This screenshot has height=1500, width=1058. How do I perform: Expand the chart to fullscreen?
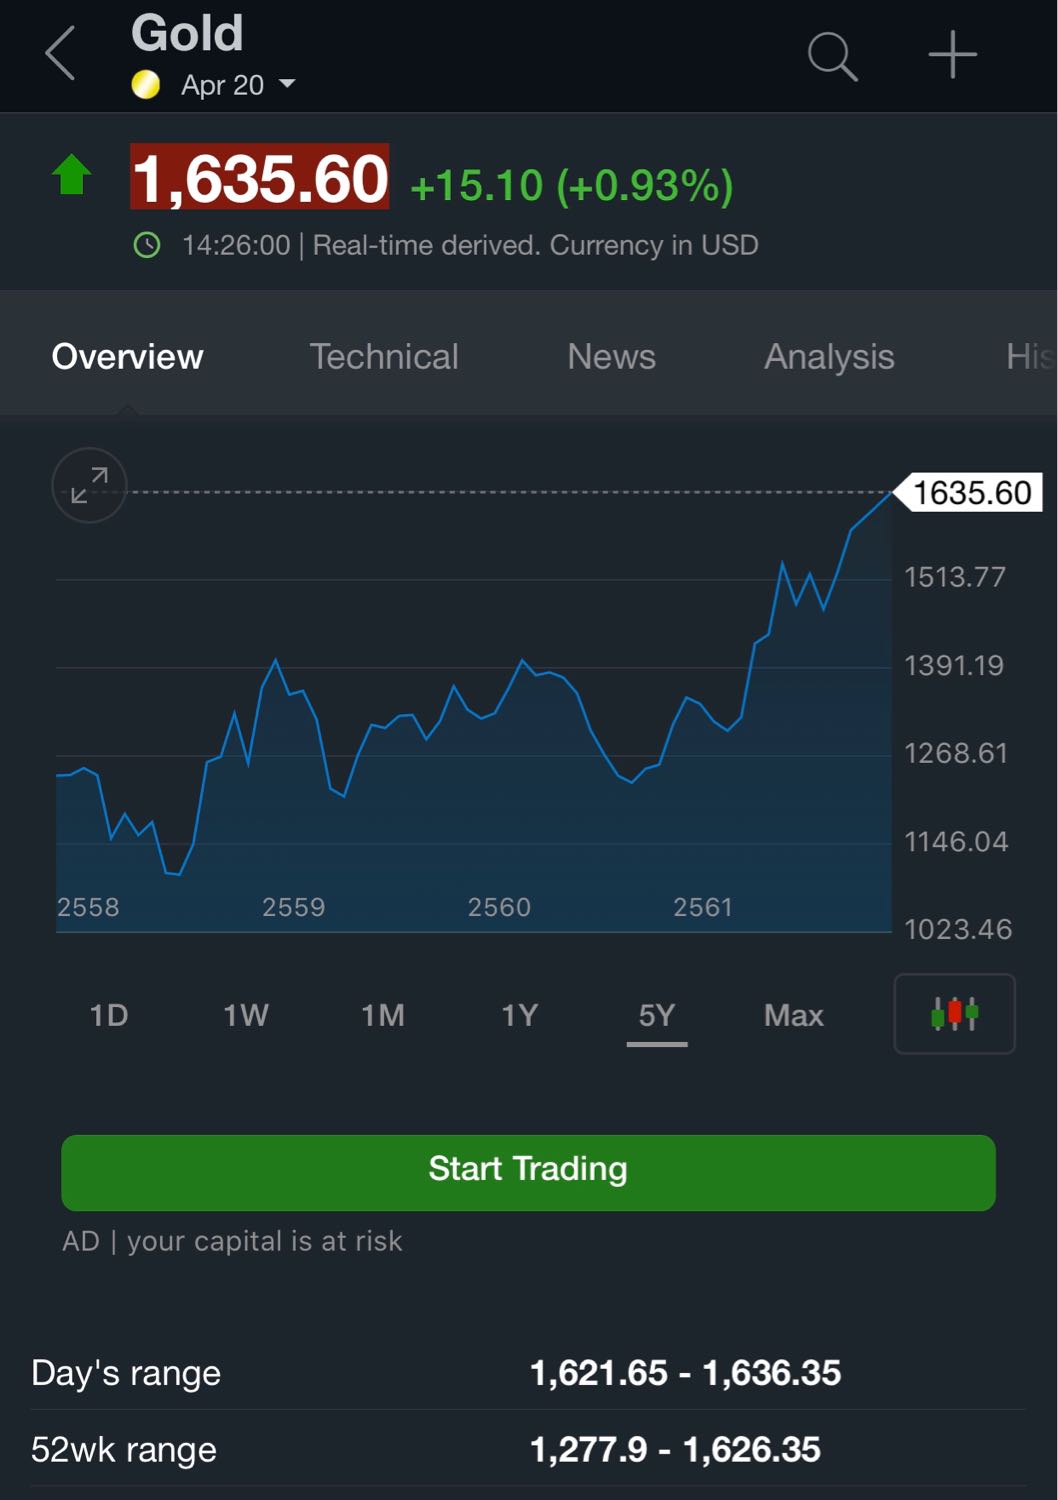[89, 485]
